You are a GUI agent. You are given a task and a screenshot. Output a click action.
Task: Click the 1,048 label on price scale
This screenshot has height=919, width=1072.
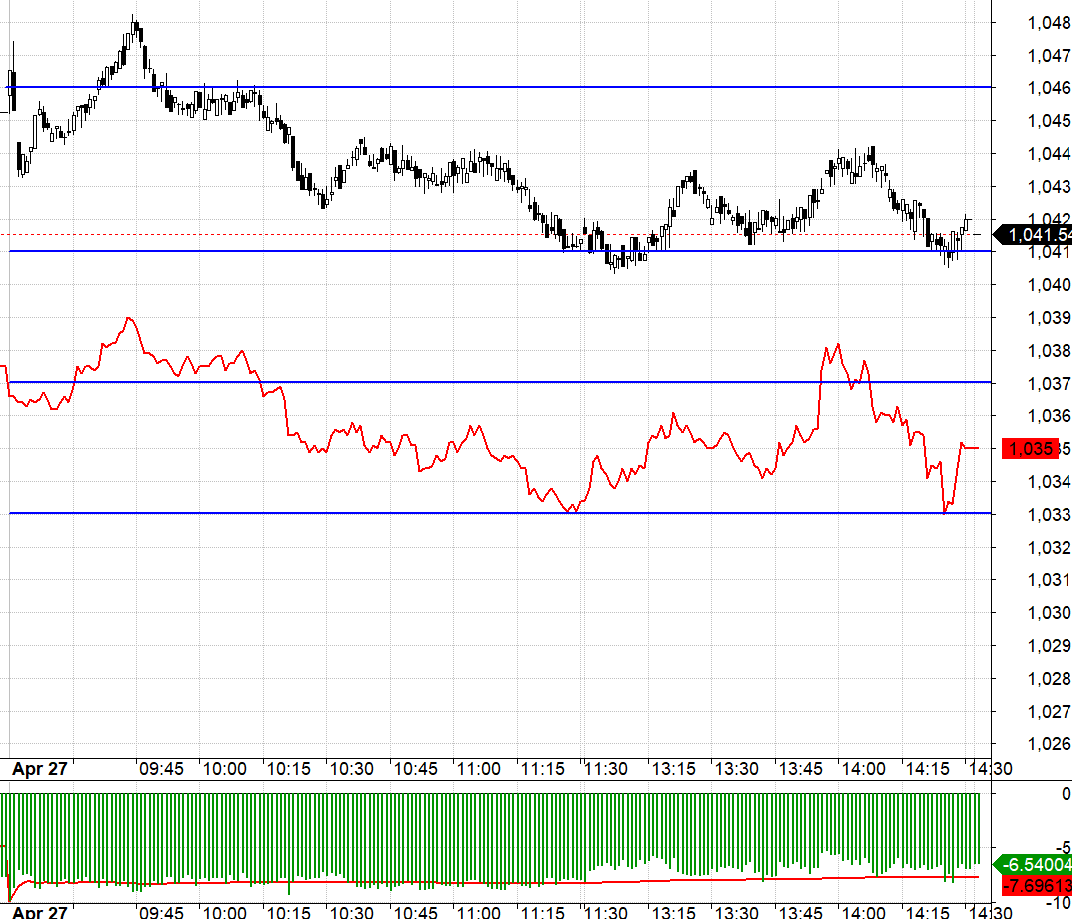click(1049, 23)
